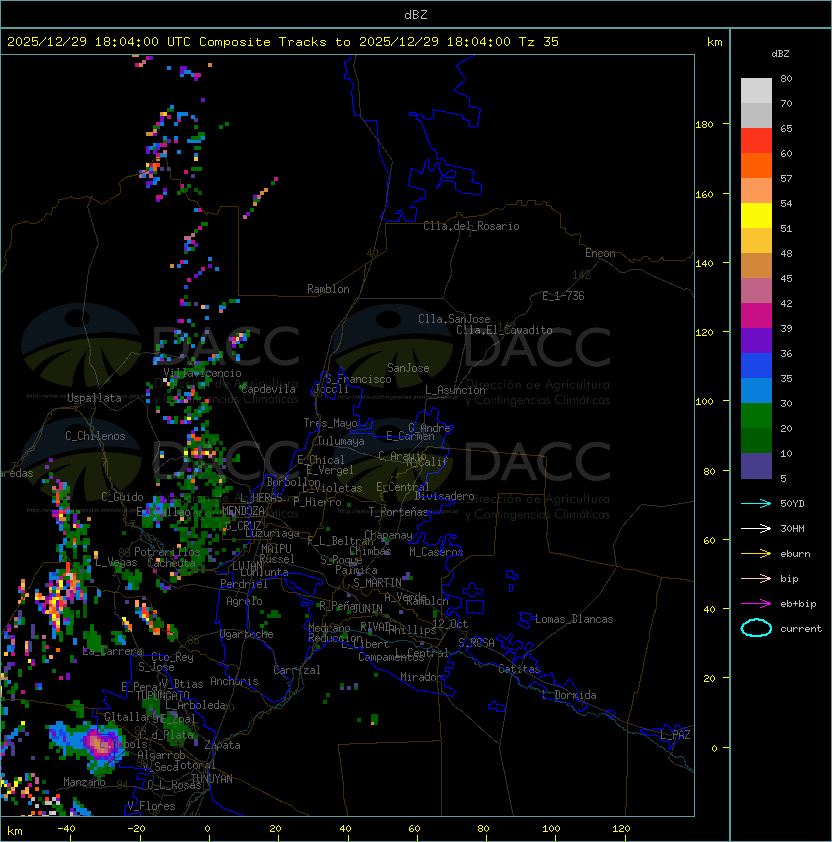Click the 'Villavicencio' map label
832x842 pixels.
pyautogui.click(x=202, y=373)
